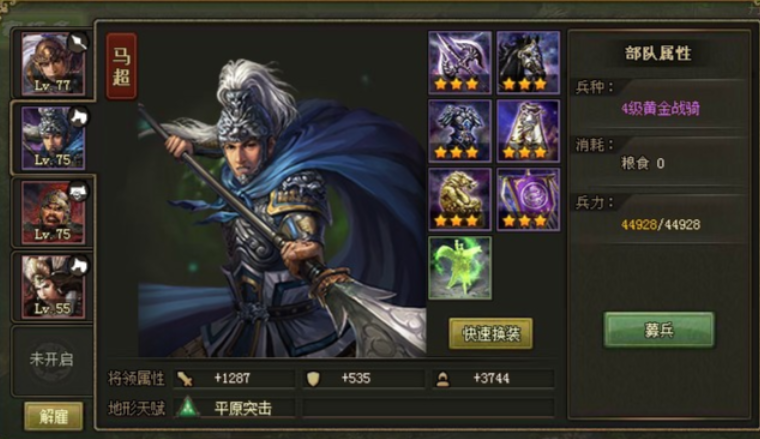Image resolution: width=760 pixels, height=439 pixels.
Task: Click the 解雇 dismiss button
Action: coord(53,416)
